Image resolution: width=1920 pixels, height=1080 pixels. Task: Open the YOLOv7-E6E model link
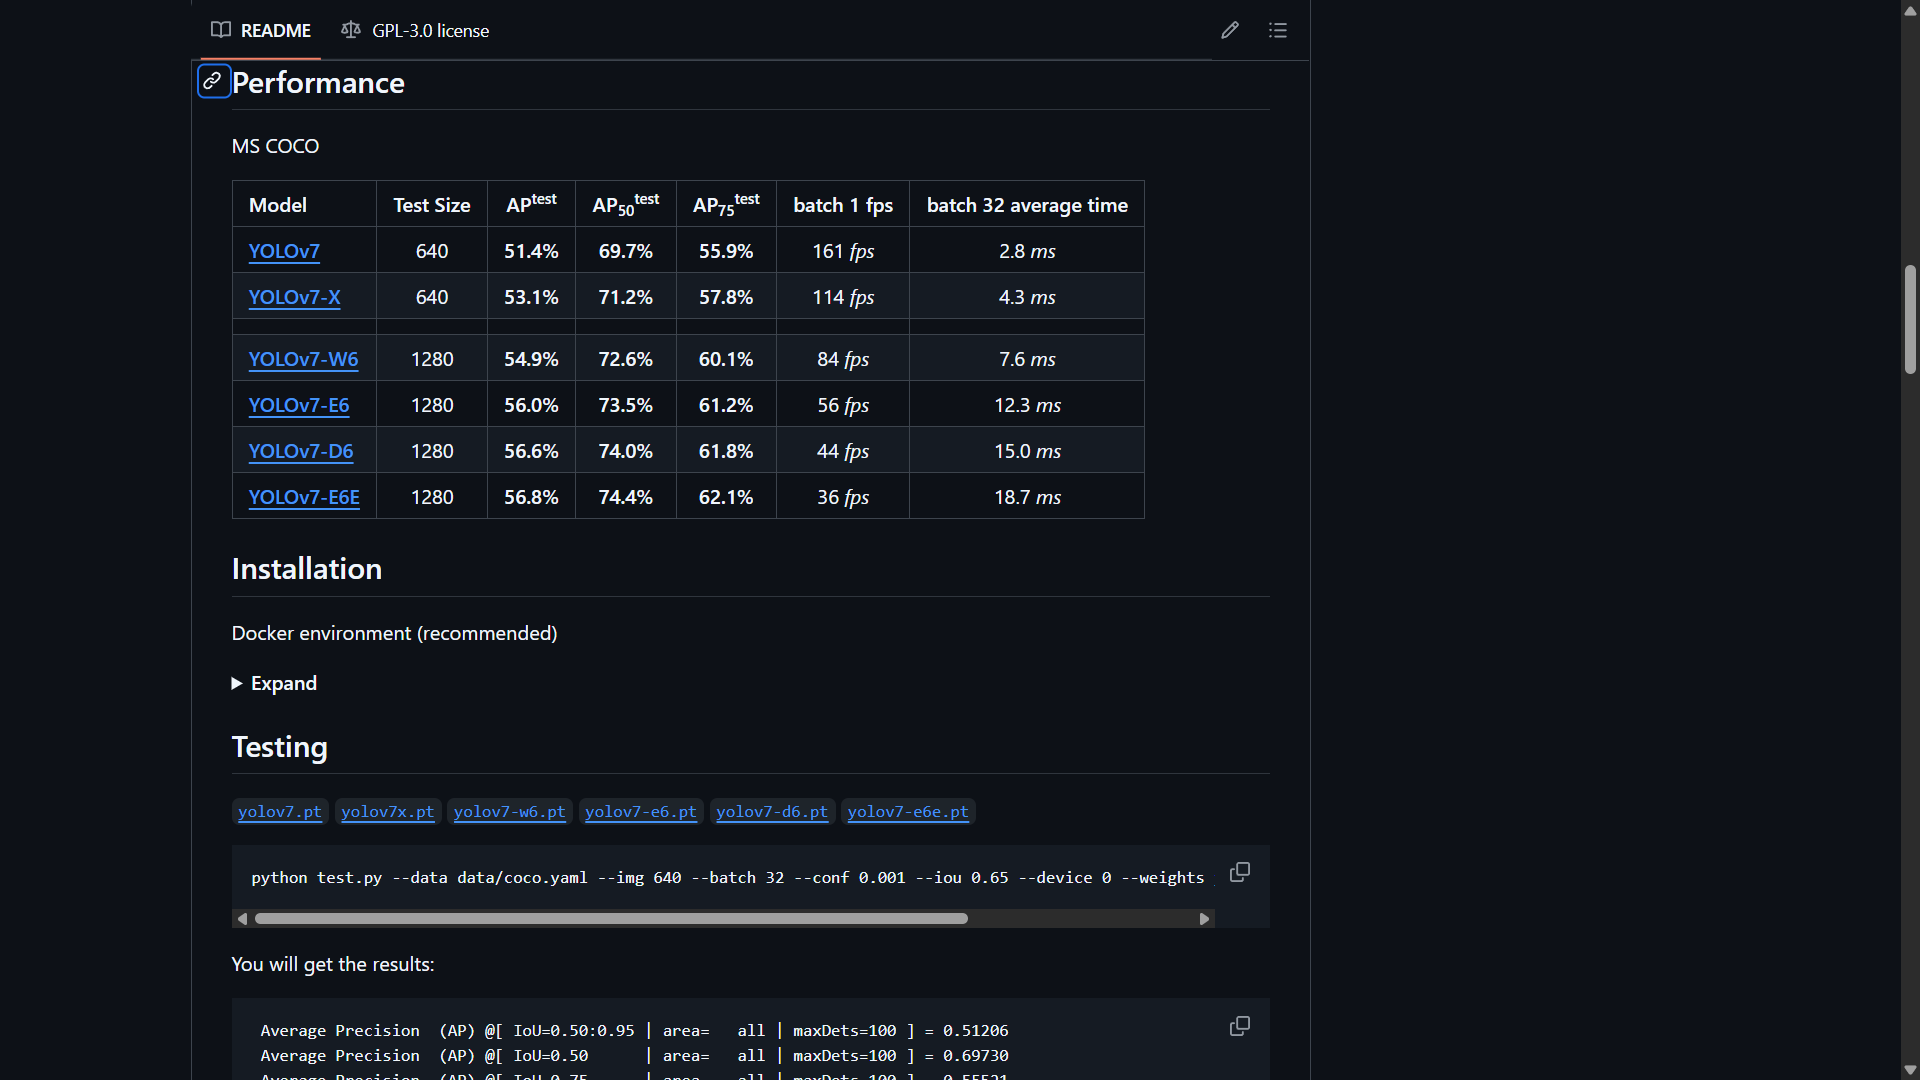[x=304, y=497]
